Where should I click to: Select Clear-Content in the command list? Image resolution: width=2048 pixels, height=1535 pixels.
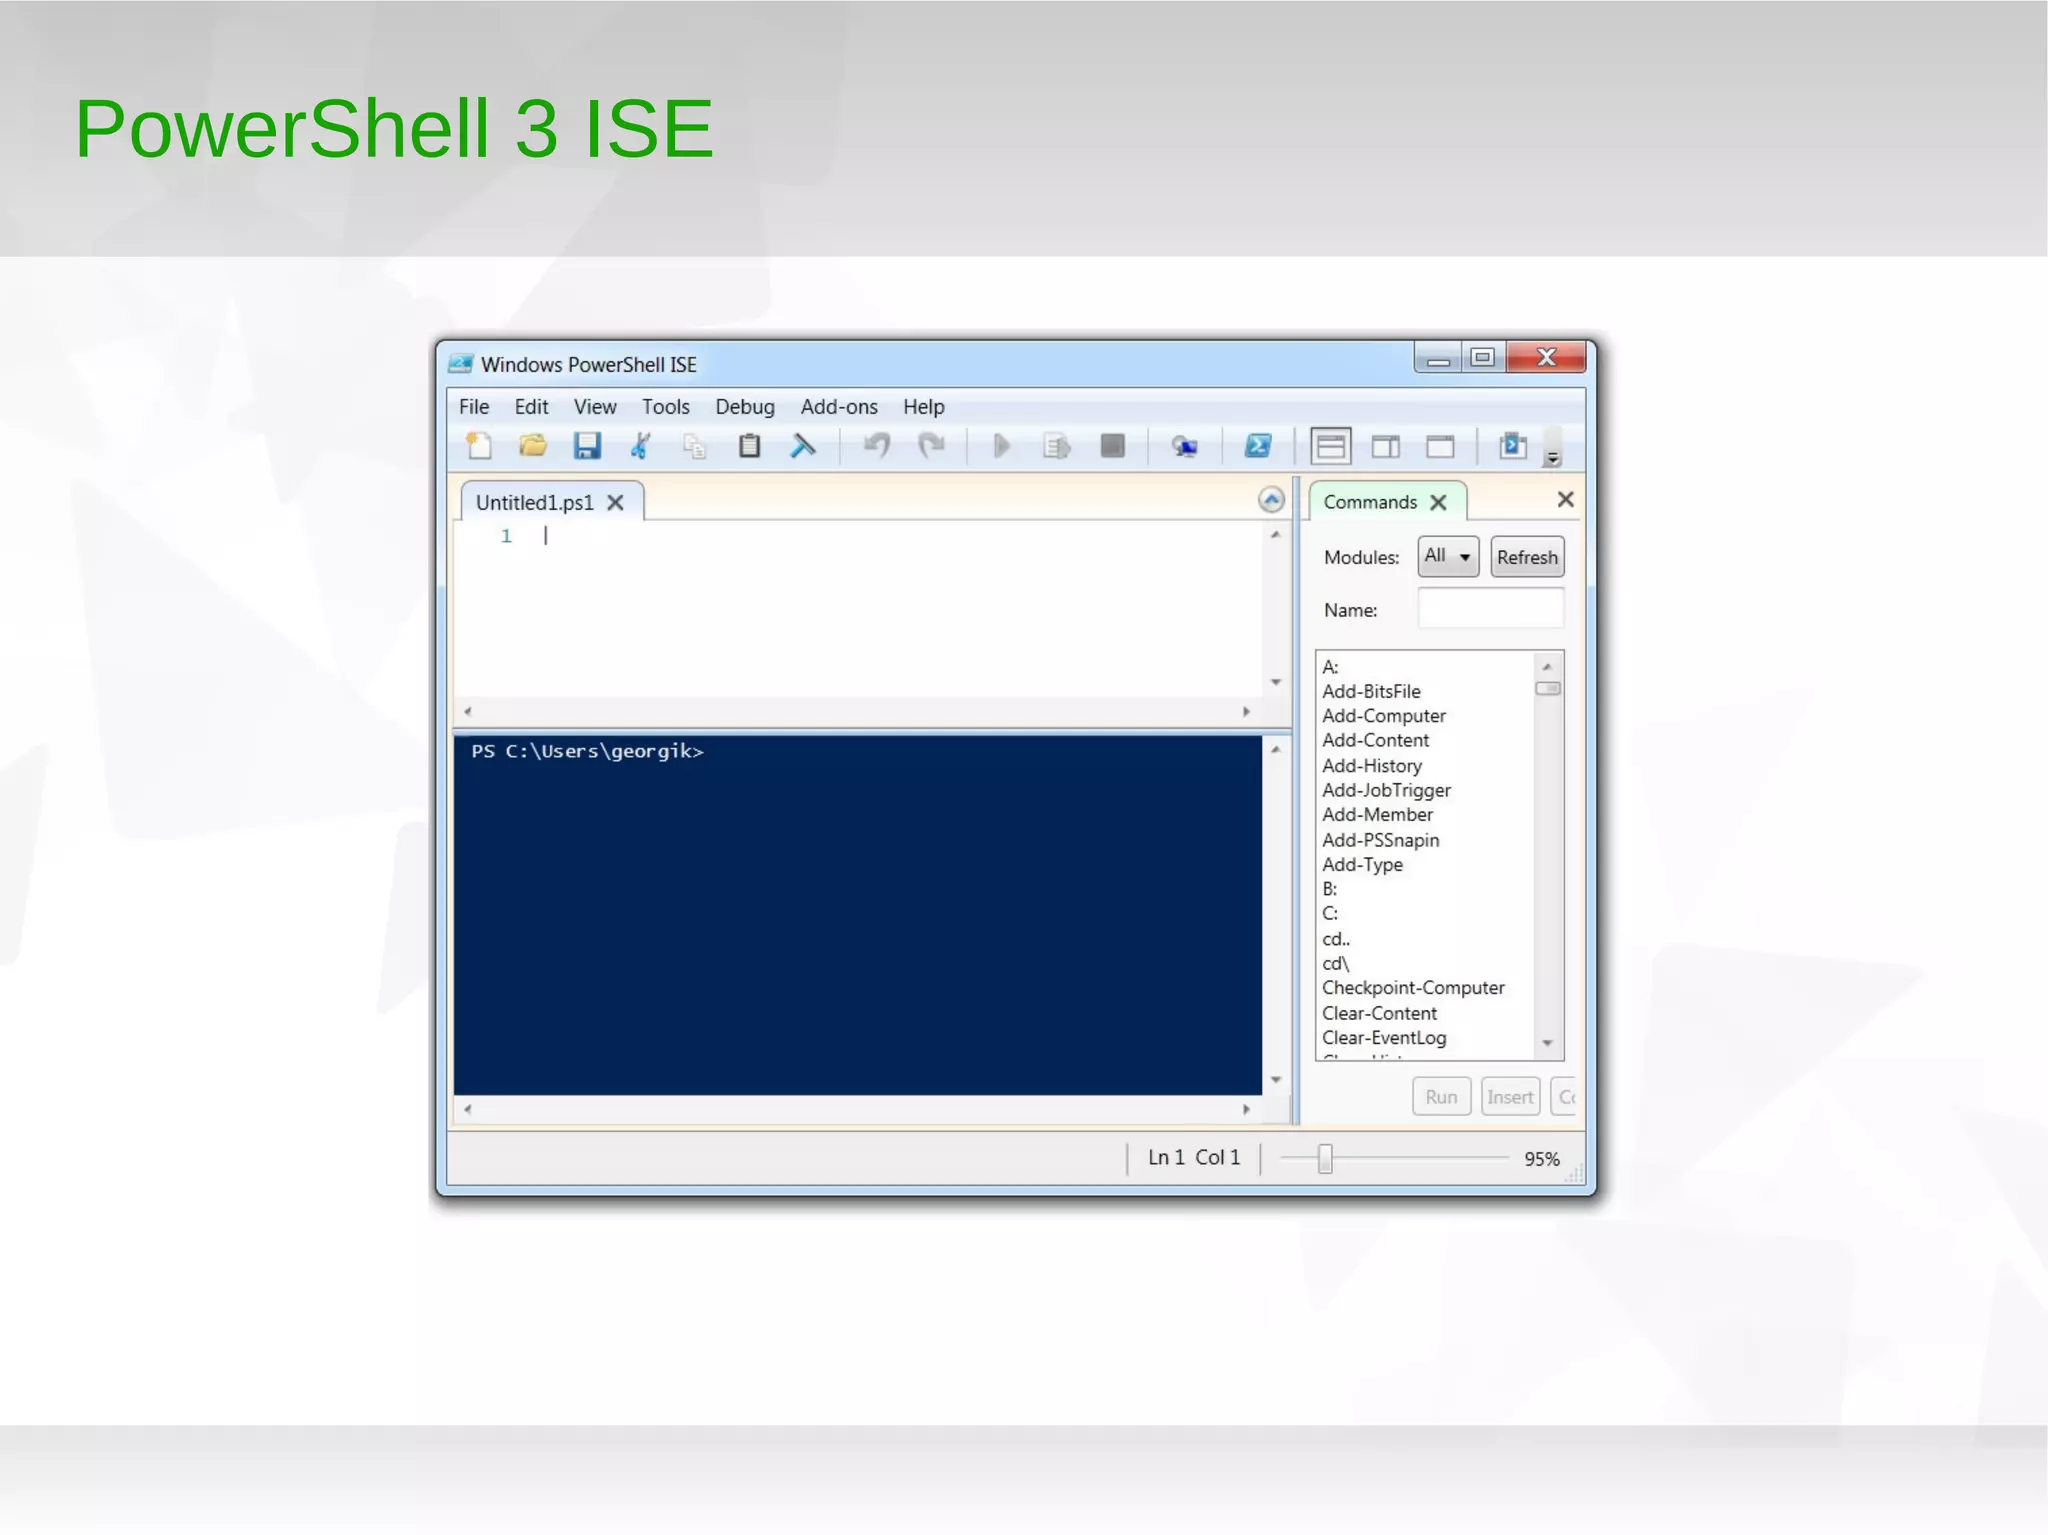click(1380, 1013)
